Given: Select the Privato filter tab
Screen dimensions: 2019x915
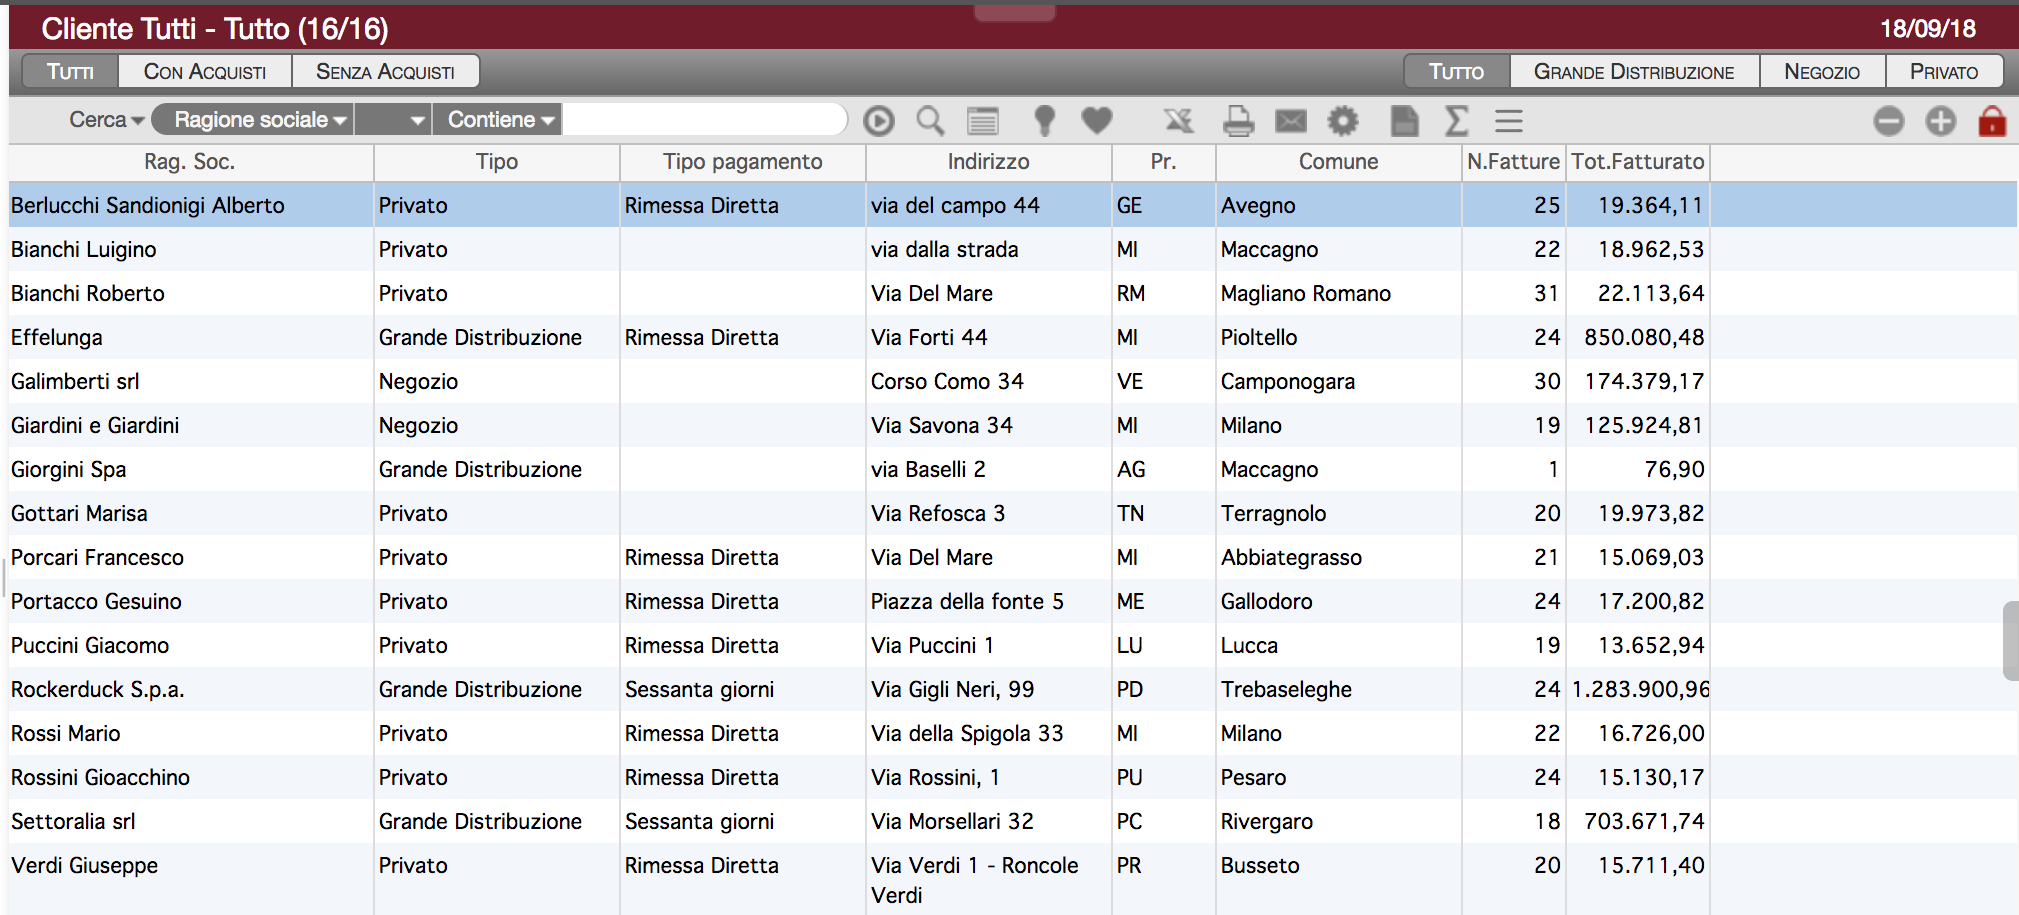Looking at the screenshot, I should click(x=1944, y=72).
